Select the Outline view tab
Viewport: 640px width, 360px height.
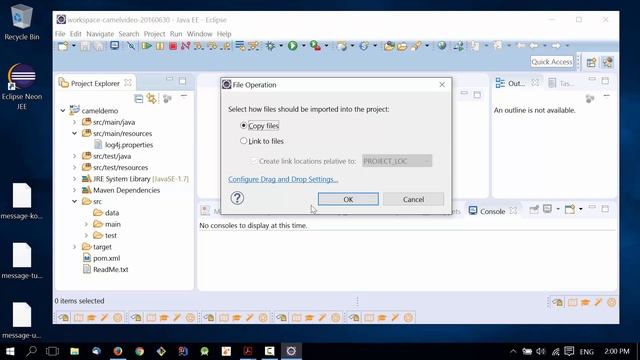(x=516, y=83)
